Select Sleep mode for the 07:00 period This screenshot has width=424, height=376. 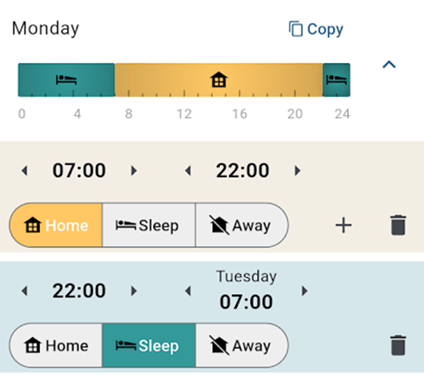[149, 225]
